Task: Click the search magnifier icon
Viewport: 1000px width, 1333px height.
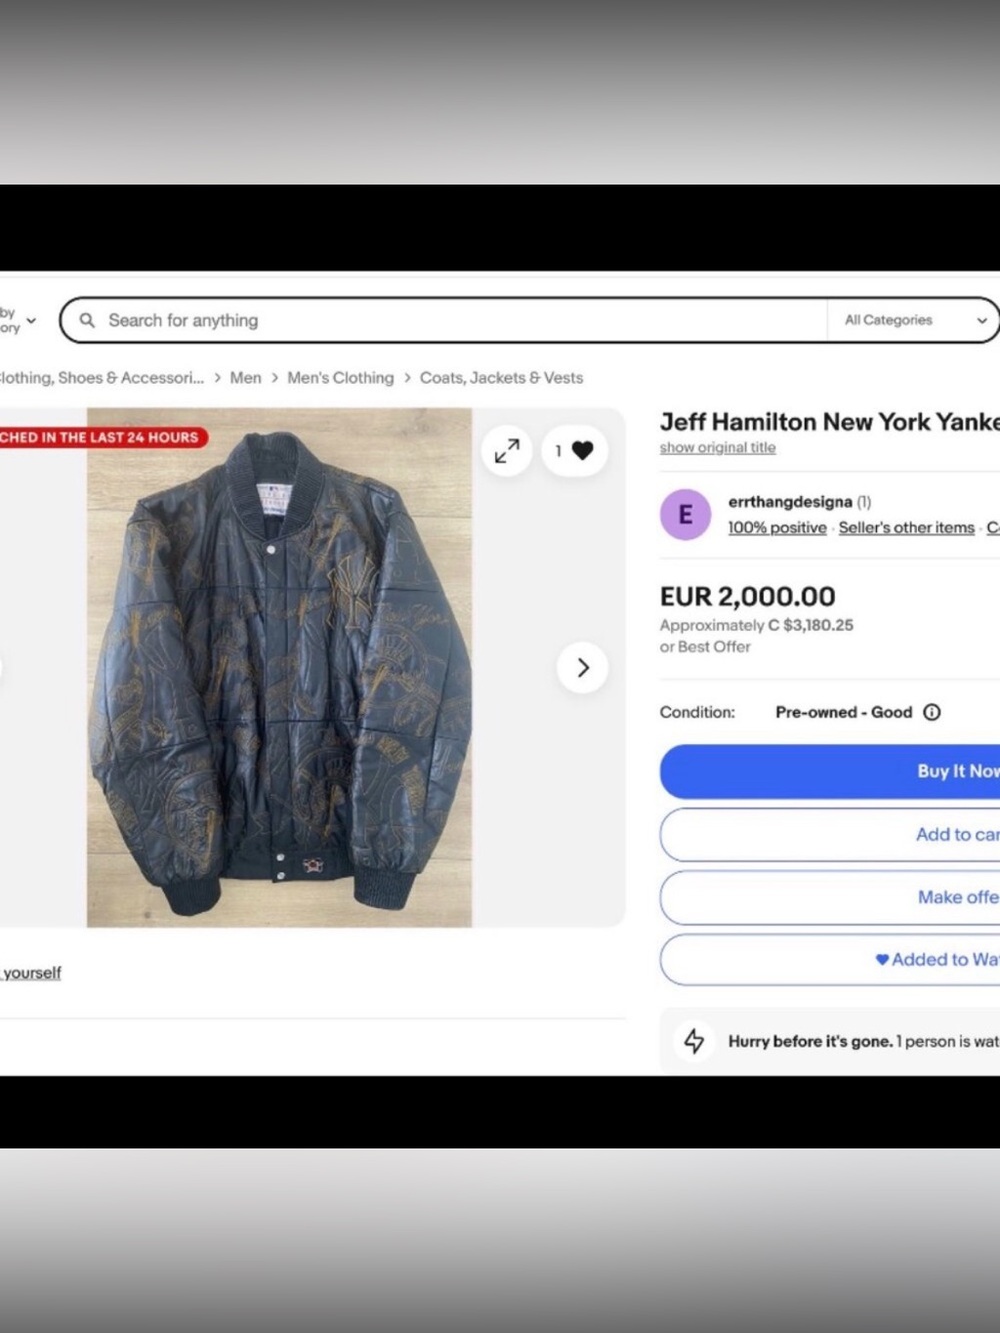Action: pyautogui.click(x=87, y=320)
